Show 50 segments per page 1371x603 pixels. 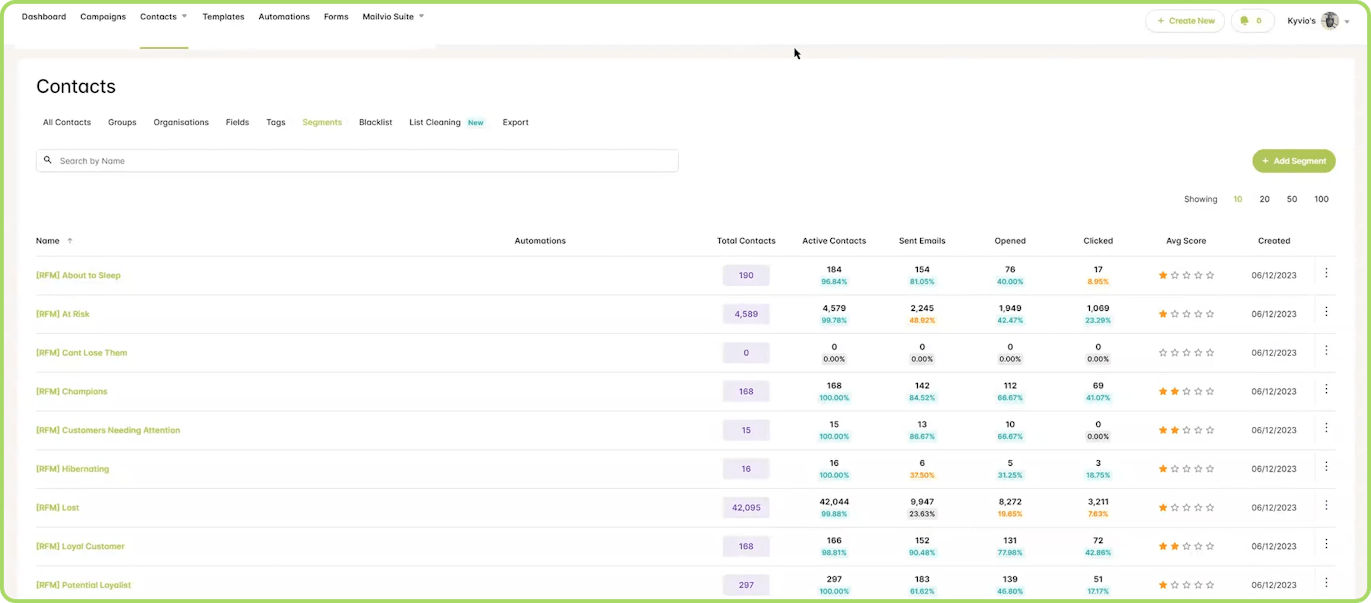tap(1292, 199)
